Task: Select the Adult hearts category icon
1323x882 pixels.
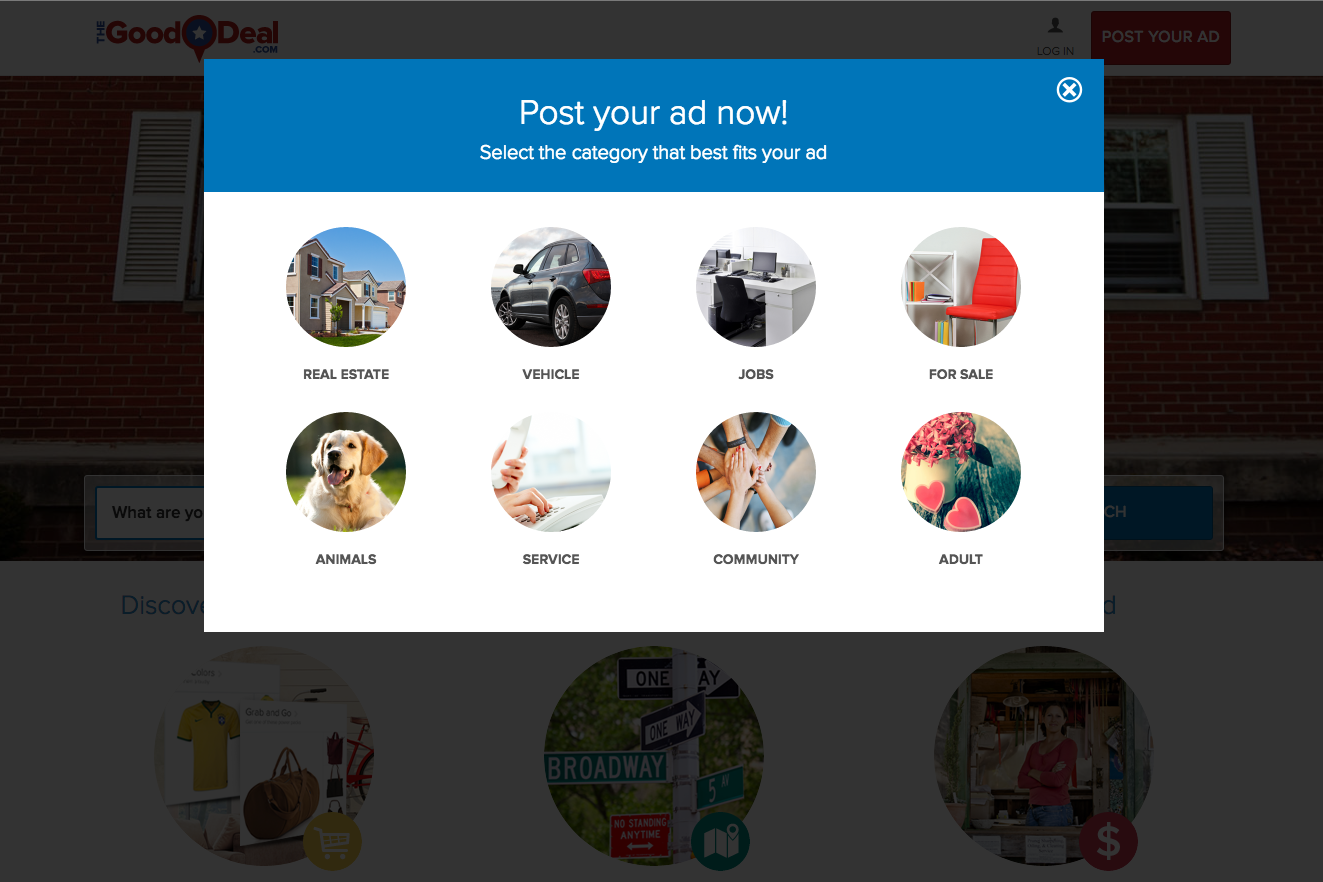Action: (961, 472)
